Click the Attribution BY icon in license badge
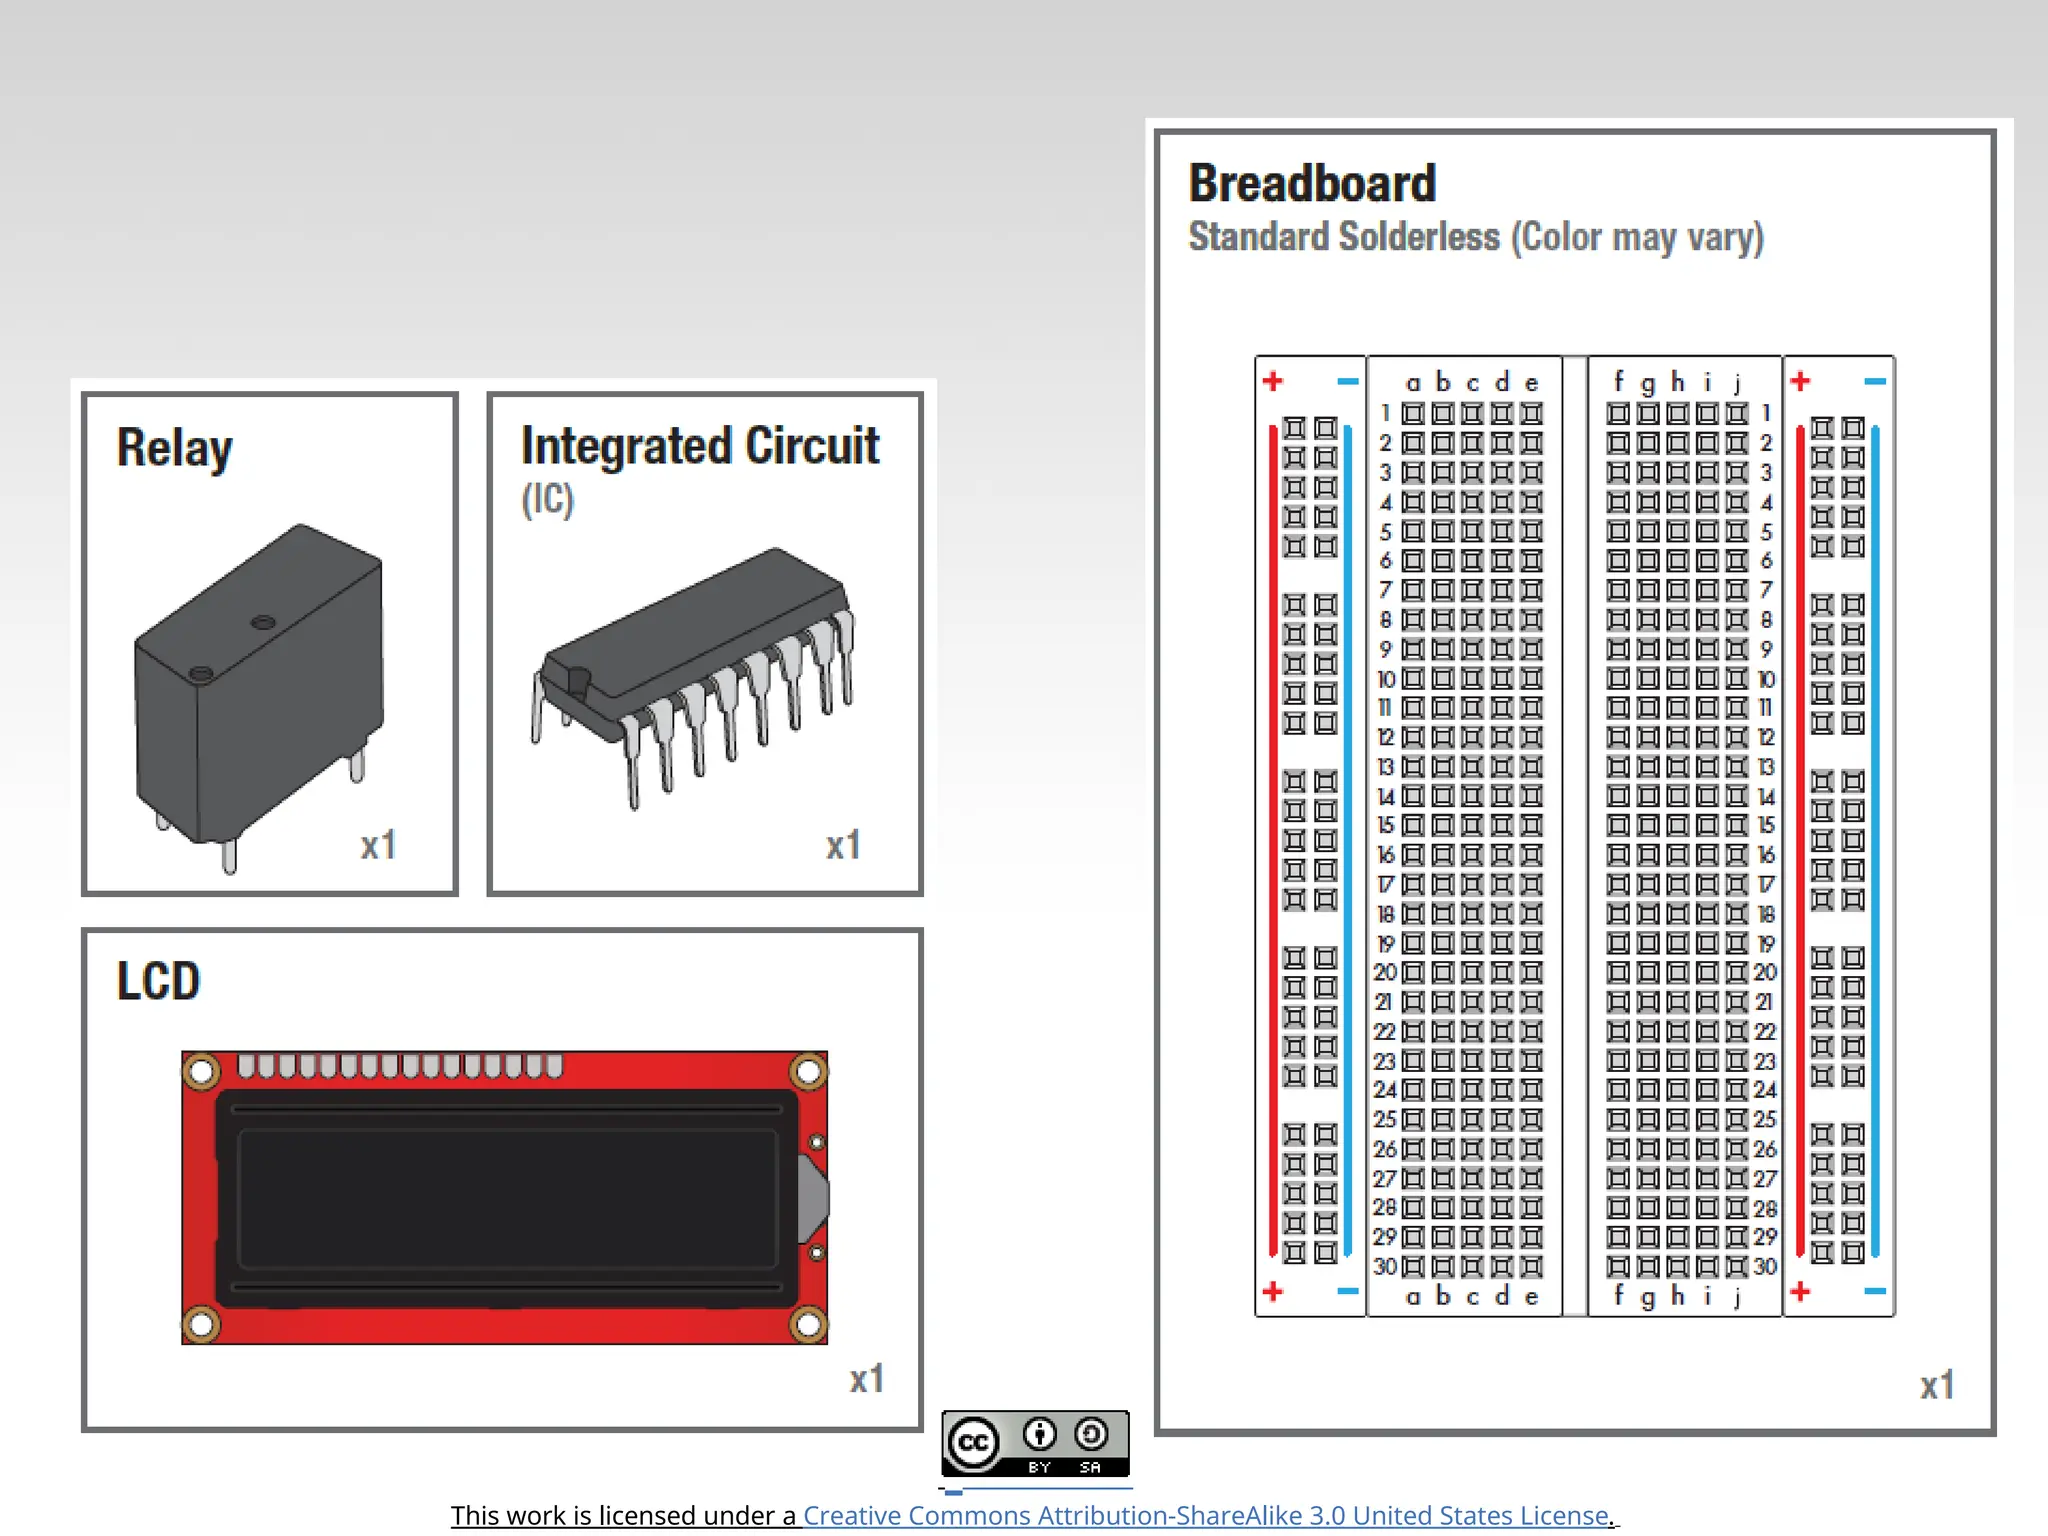The width and height of the screenshot is (2048, 1536). (1040, 1436)
